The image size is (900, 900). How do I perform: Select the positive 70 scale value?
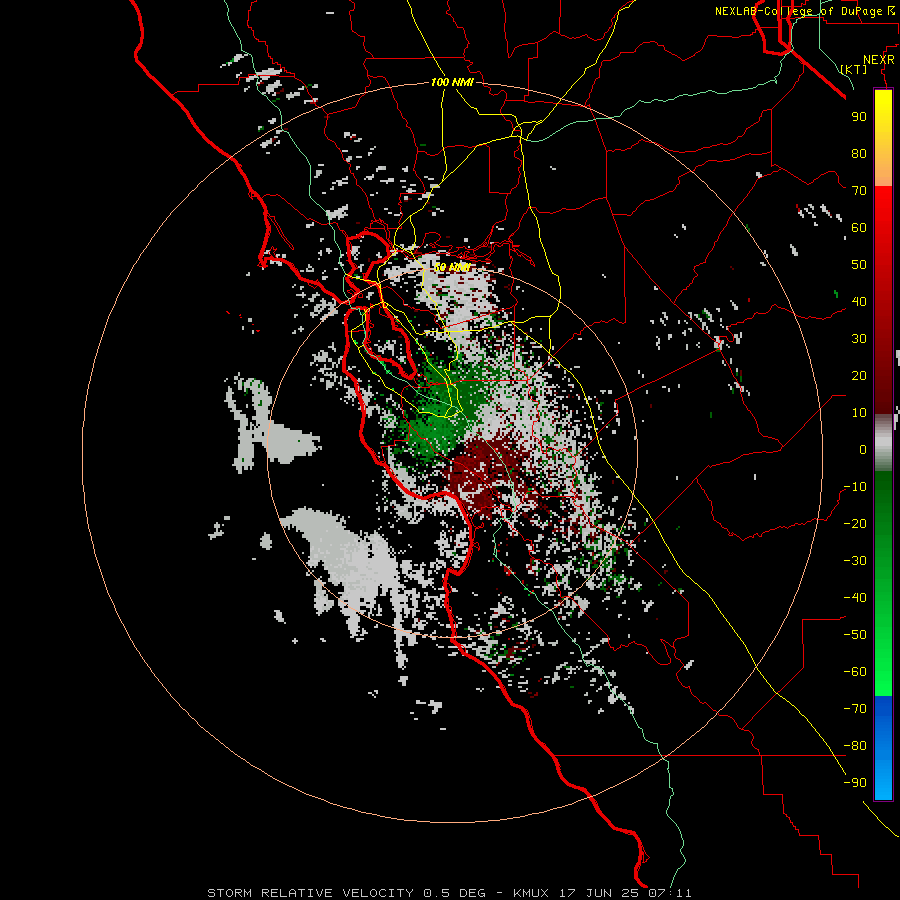(x=859, y=191)
